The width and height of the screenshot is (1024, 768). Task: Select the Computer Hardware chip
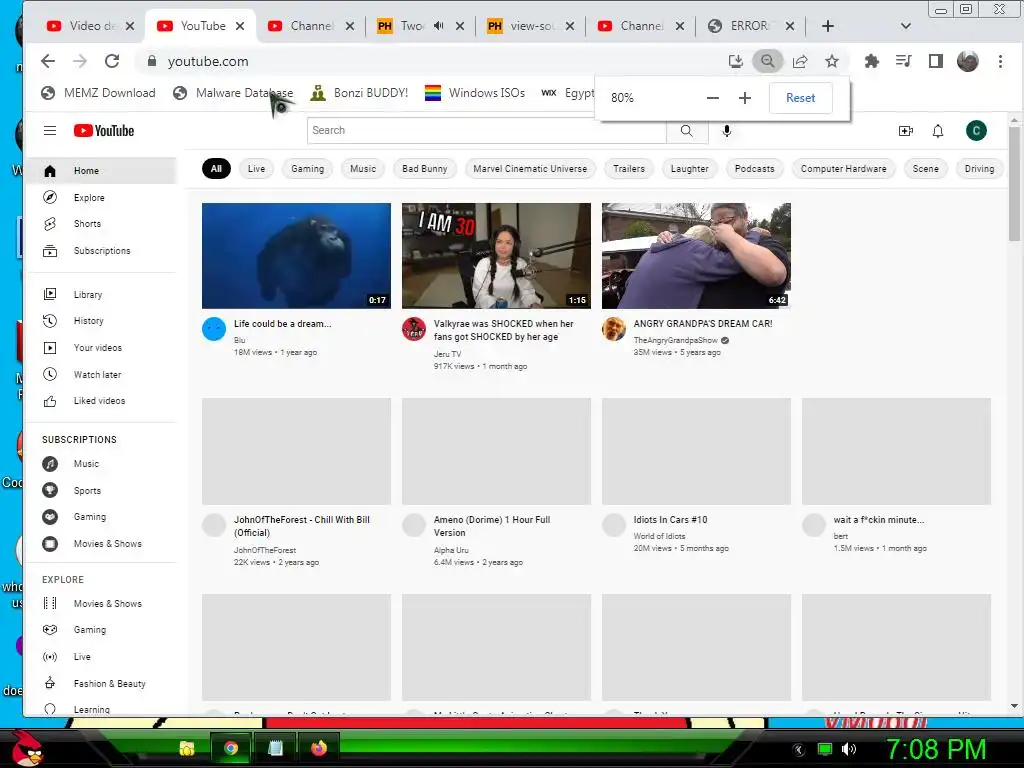click(x=844, y=168)
